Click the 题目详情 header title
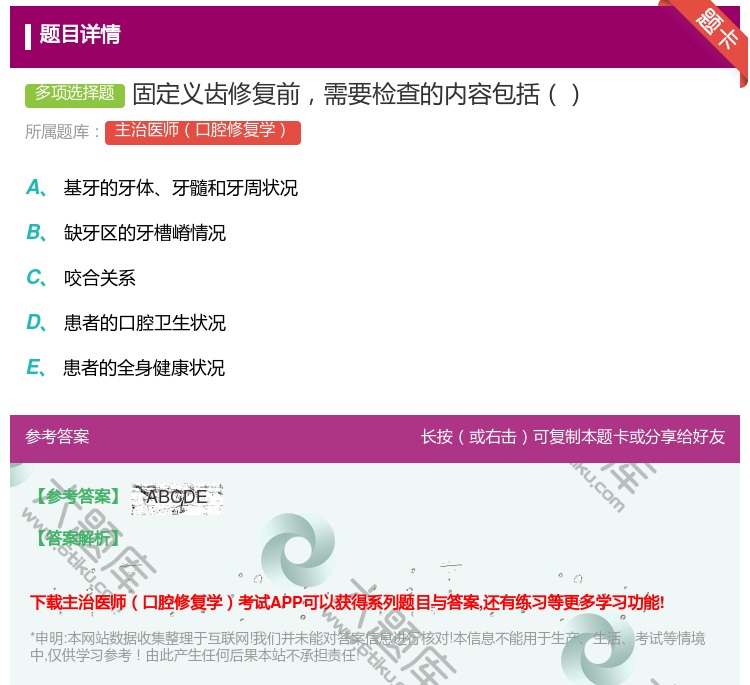The image size is (750, 685). point(80,34)
